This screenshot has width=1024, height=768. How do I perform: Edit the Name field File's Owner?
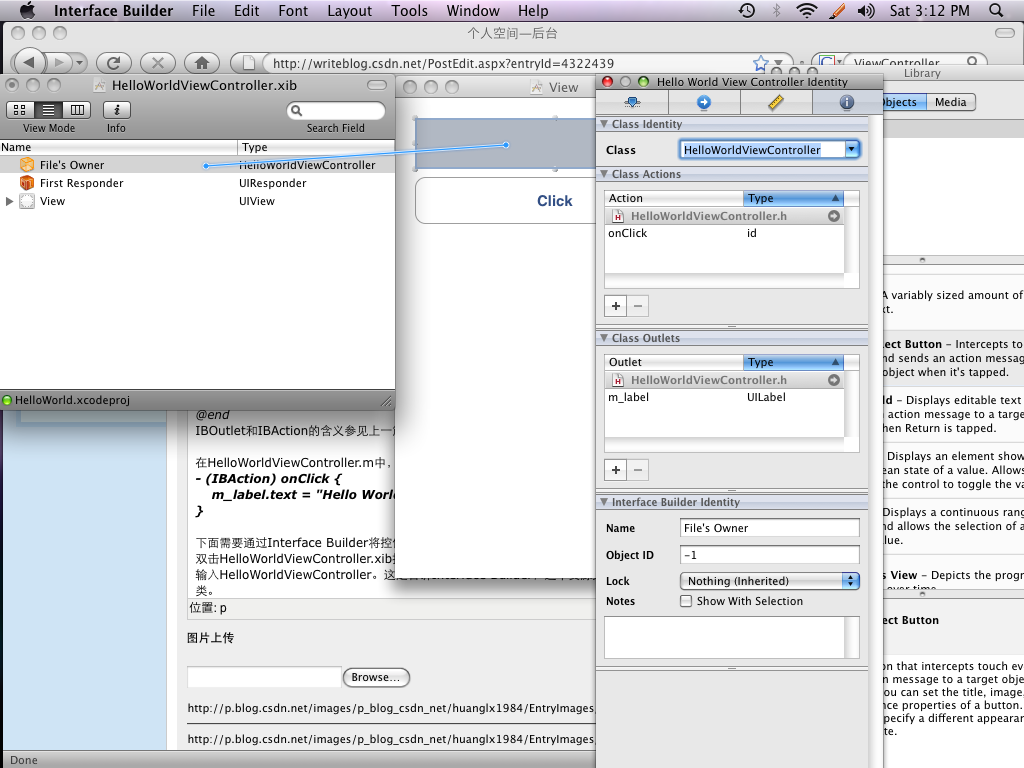769,528
